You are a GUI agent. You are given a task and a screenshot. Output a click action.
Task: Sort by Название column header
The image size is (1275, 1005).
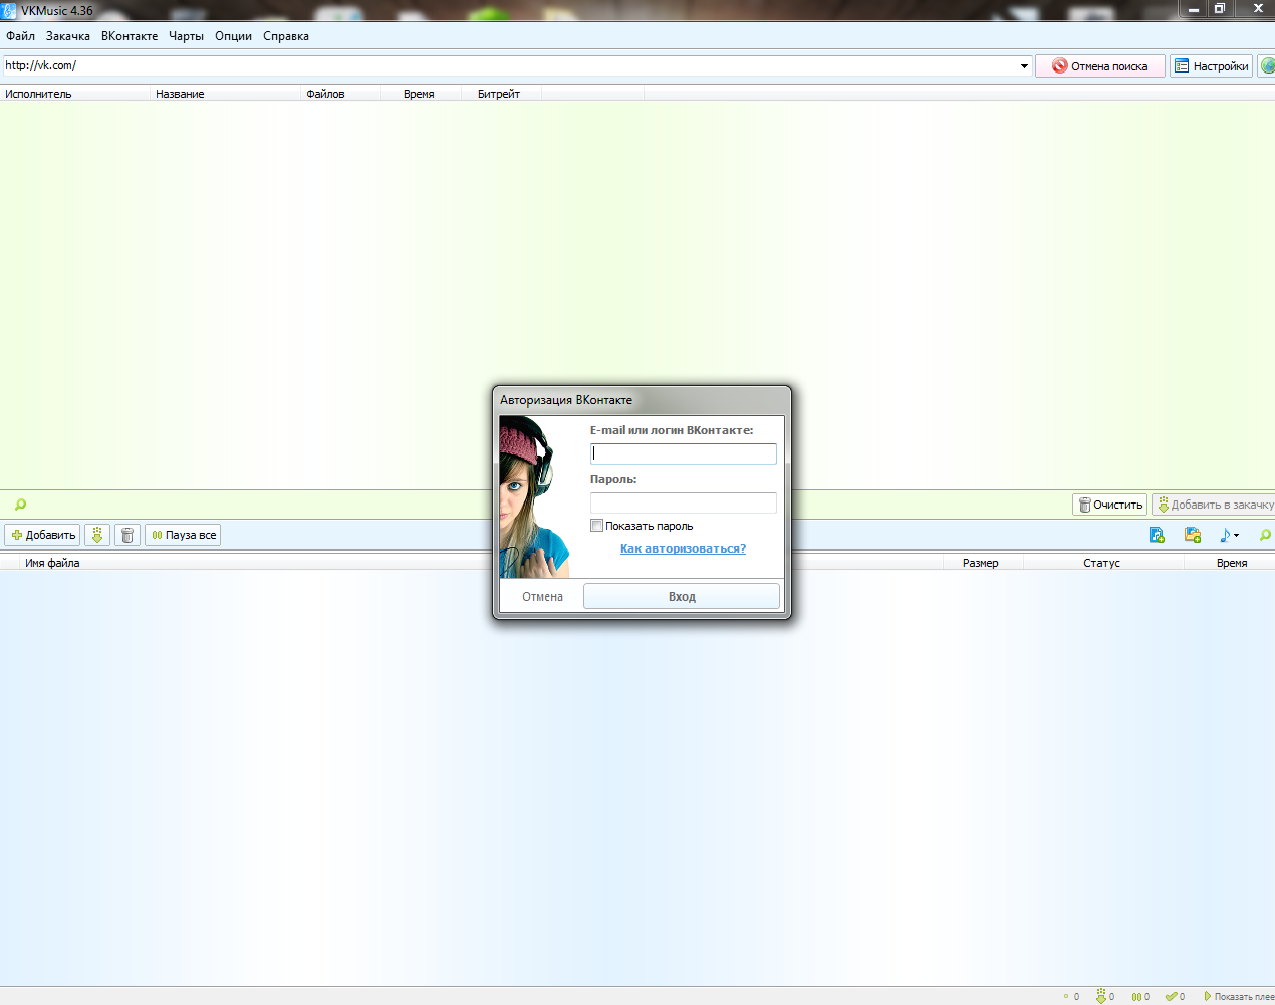coord(225,94)
